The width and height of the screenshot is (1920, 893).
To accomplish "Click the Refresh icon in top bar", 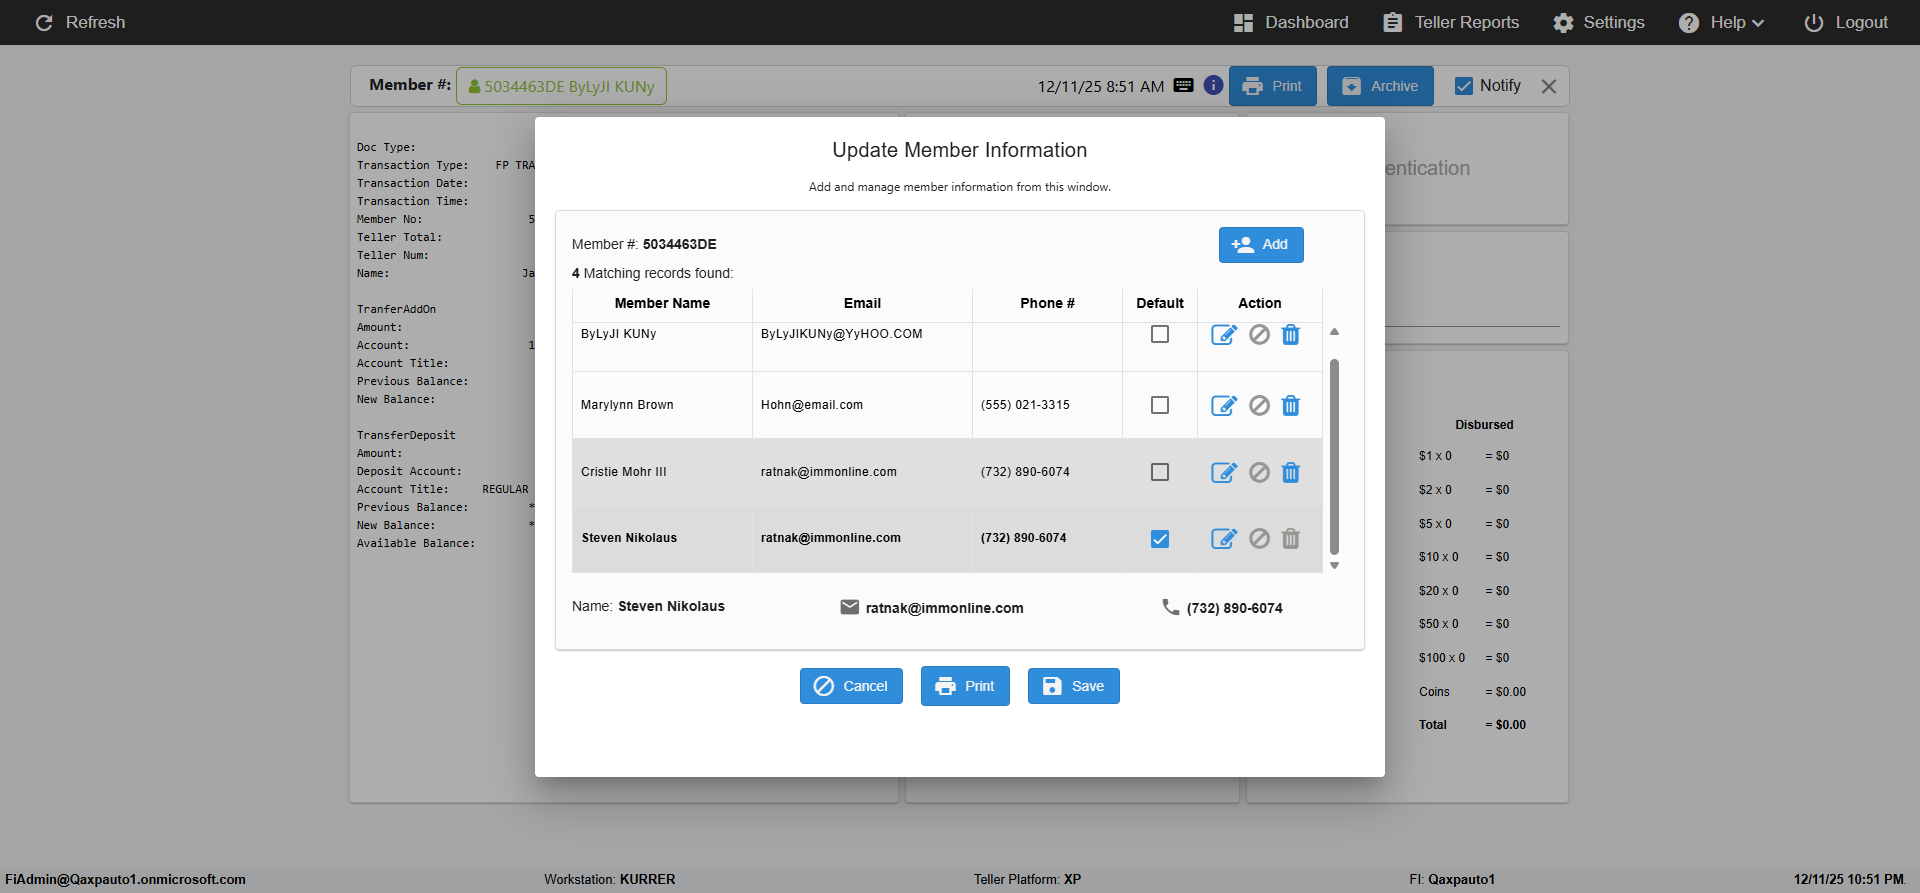I will click(44, 22).
